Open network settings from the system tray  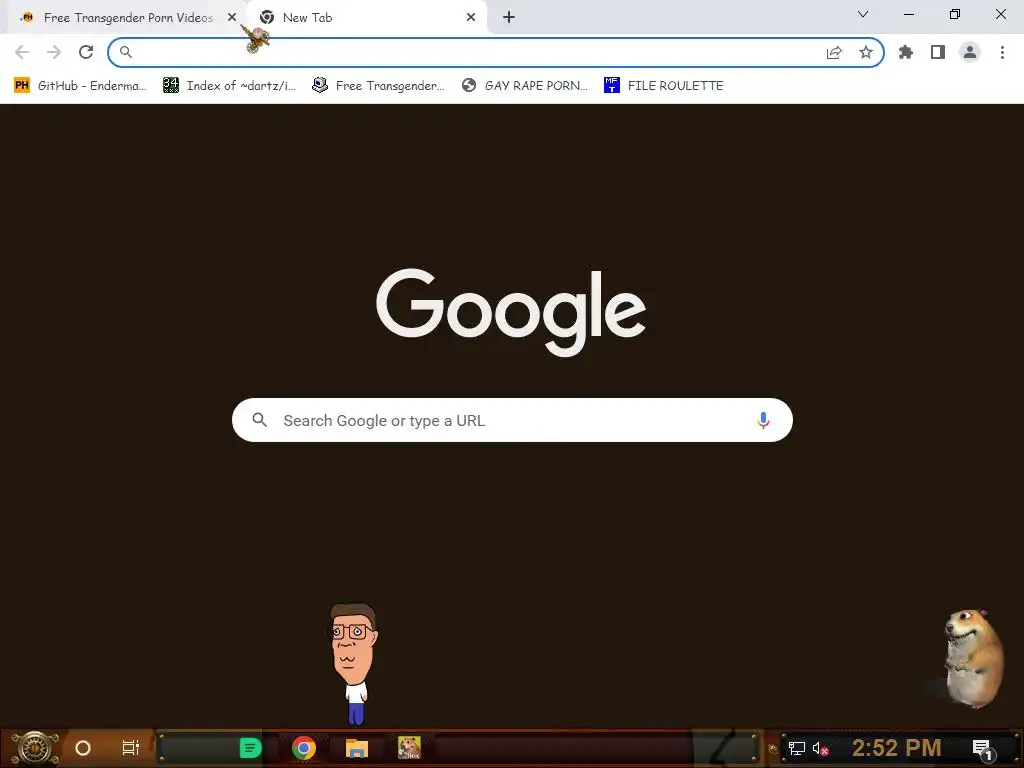tap(797, 748)
